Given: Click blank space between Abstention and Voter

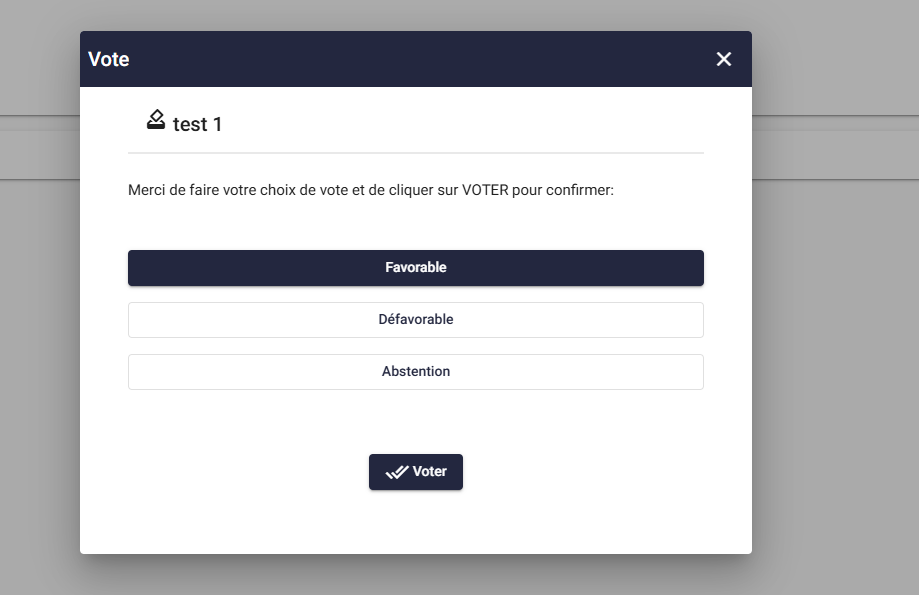Looking at the screenshot, I should pyautogui.click(x=416, y=422).
